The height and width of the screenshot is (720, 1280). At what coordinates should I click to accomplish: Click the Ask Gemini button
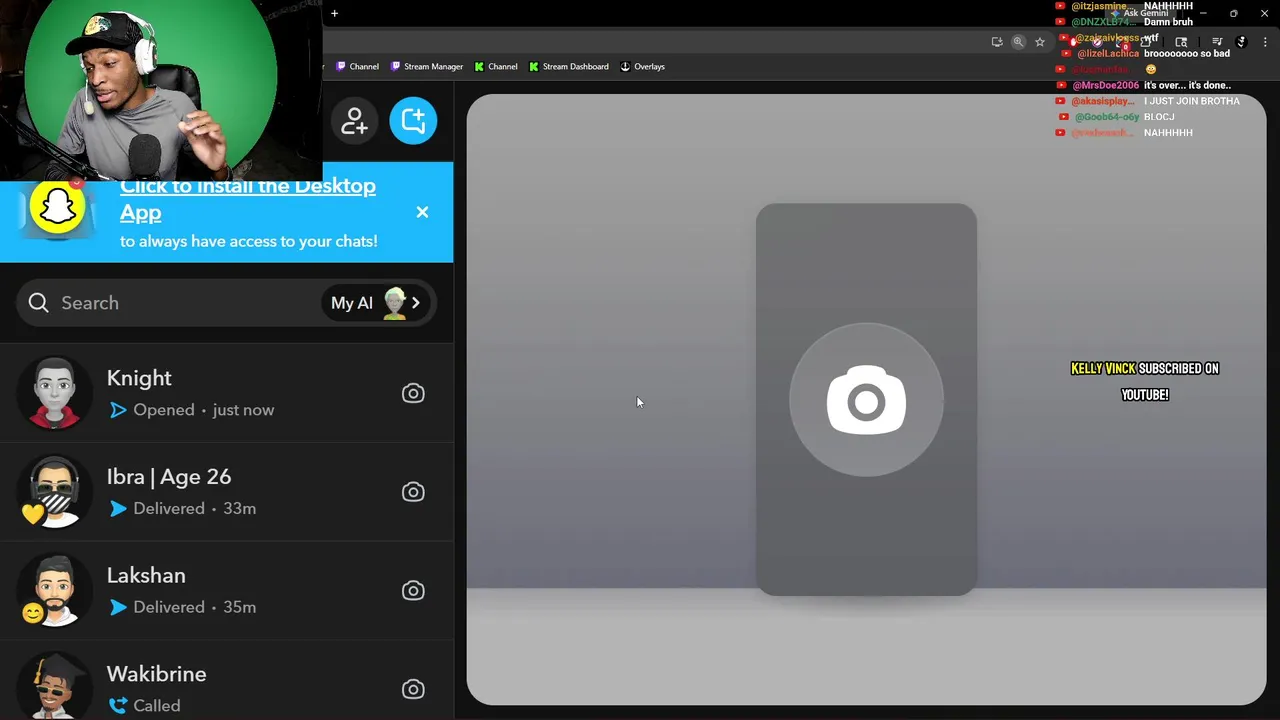click(x=1139, y=13)
